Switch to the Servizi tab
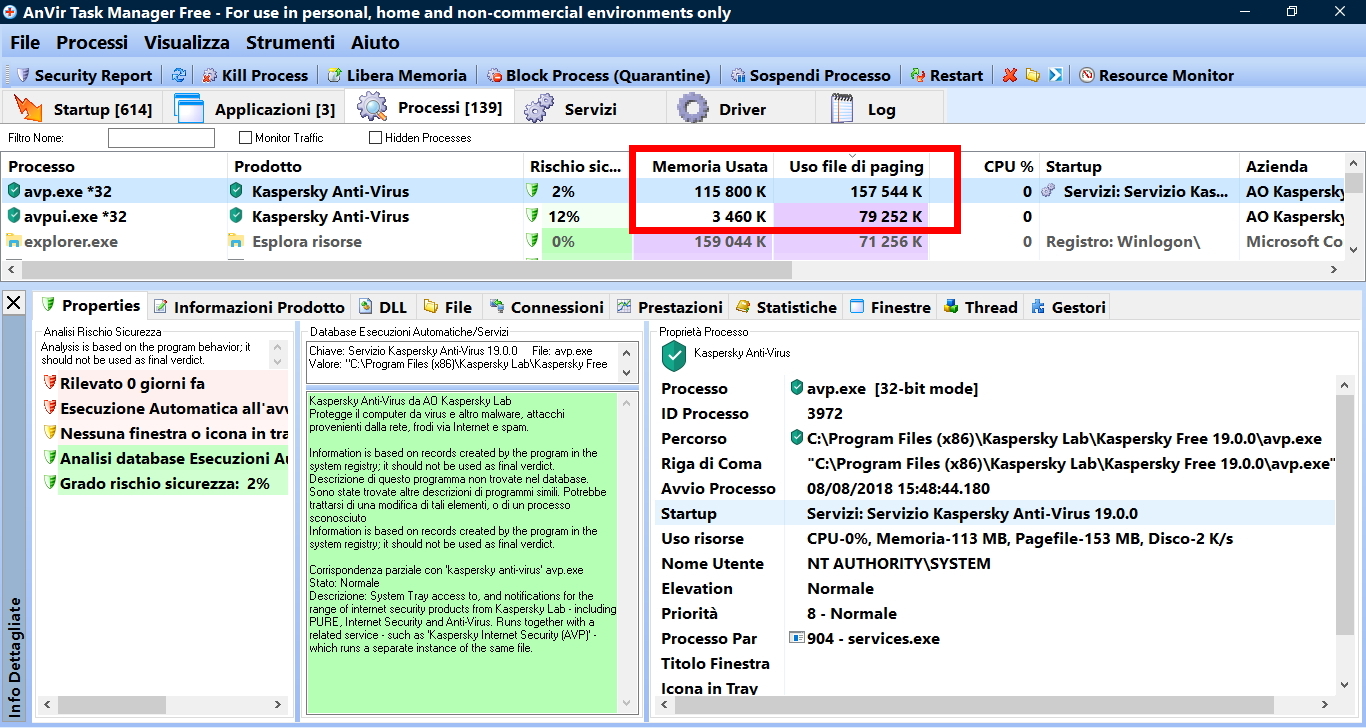Screen dimensions: 1366x728 click(590, 109)
